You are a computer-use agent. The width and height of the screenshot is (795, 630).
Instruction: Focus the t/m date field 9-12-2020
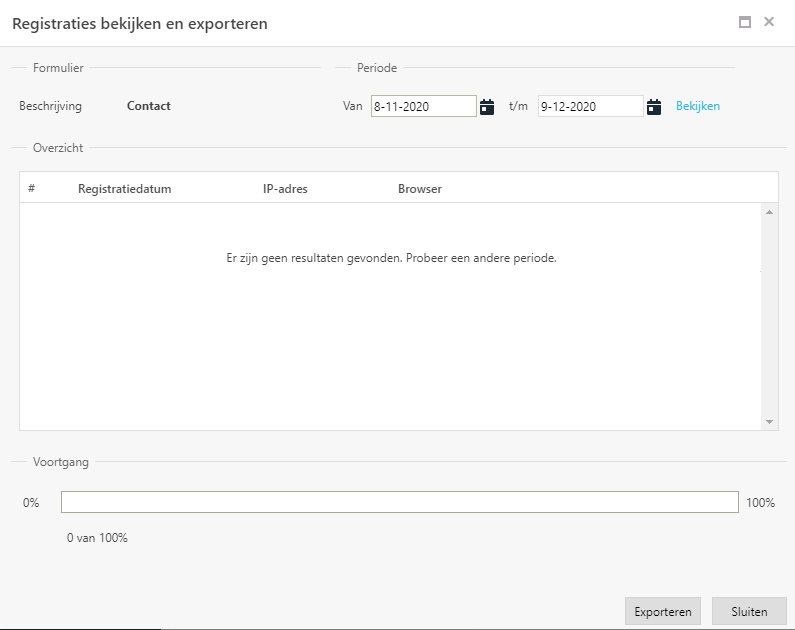pyautogui.click(x=591, y=106)
